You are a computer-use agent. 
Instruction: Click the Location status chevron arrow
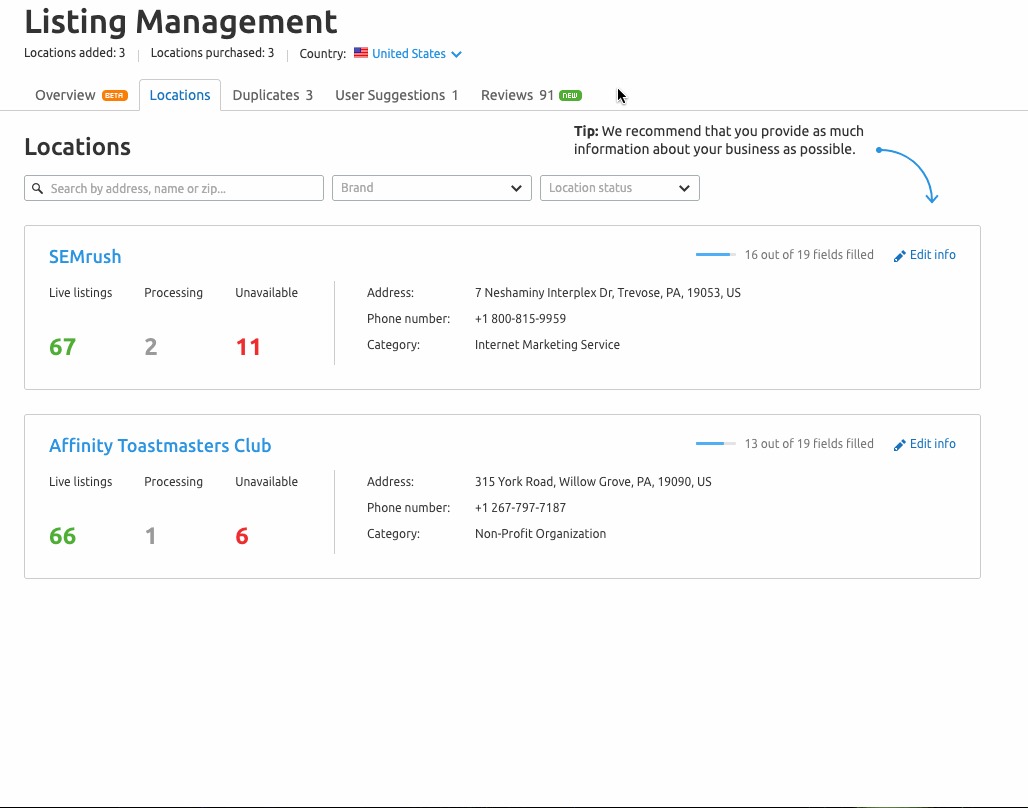click(684, 189)
